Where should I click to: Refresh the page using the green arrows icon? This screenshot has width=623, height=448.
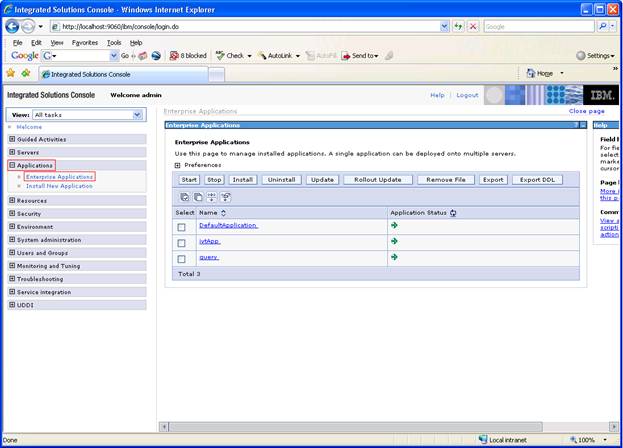(x=459, y=27)
